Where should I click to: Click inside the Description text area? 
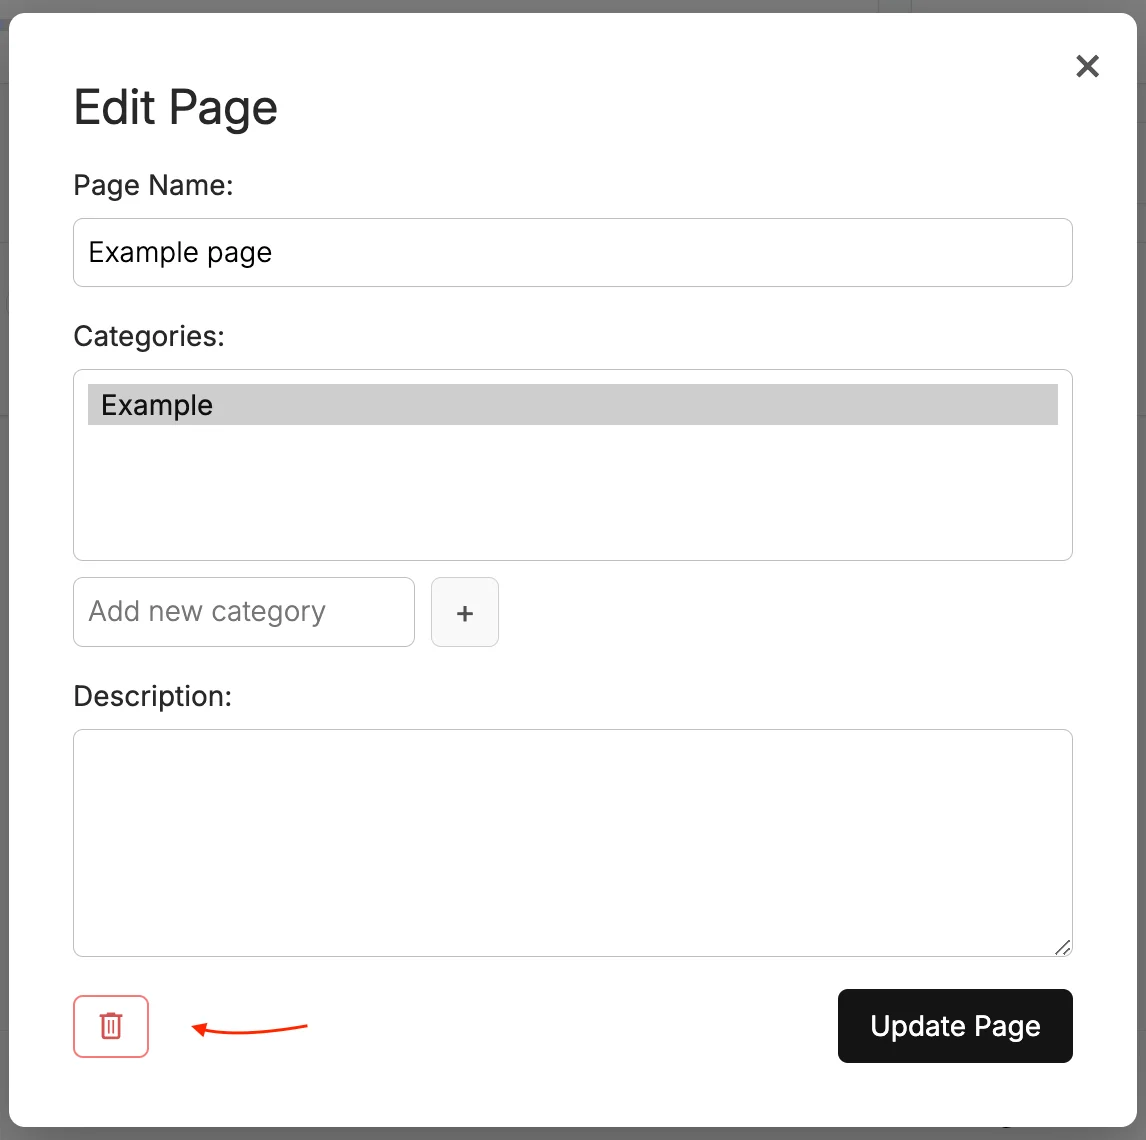click(573, 843)
